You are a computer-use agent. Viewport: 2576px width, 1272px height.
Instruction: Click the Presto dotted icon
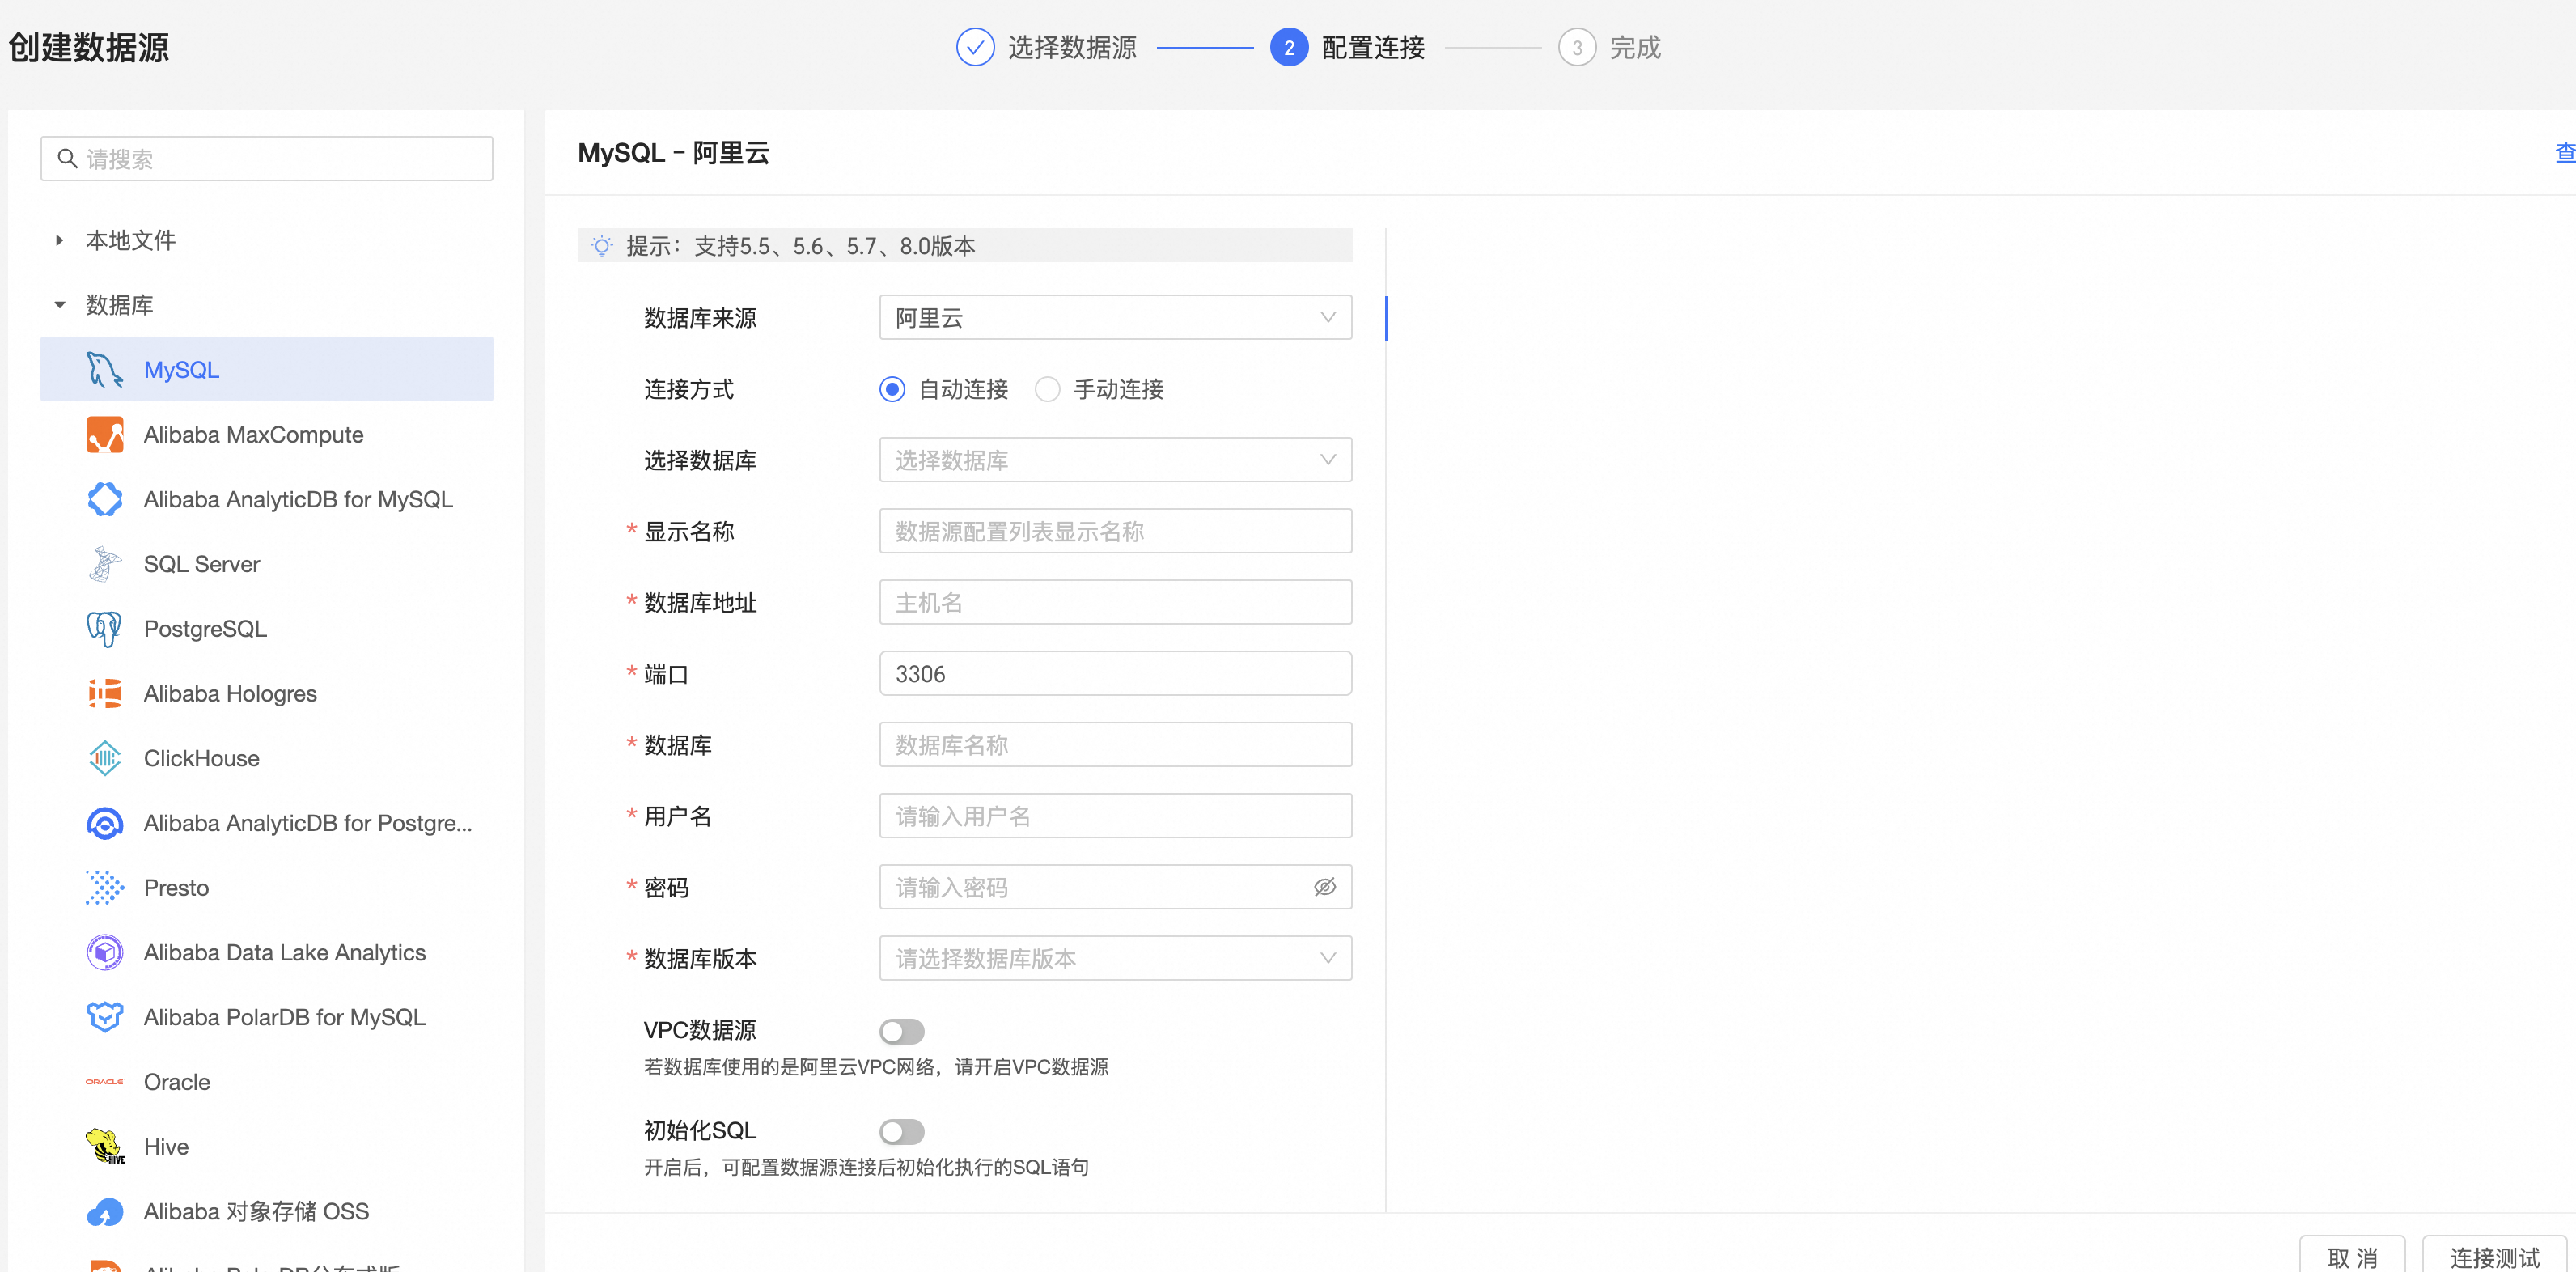click(104, 888)
